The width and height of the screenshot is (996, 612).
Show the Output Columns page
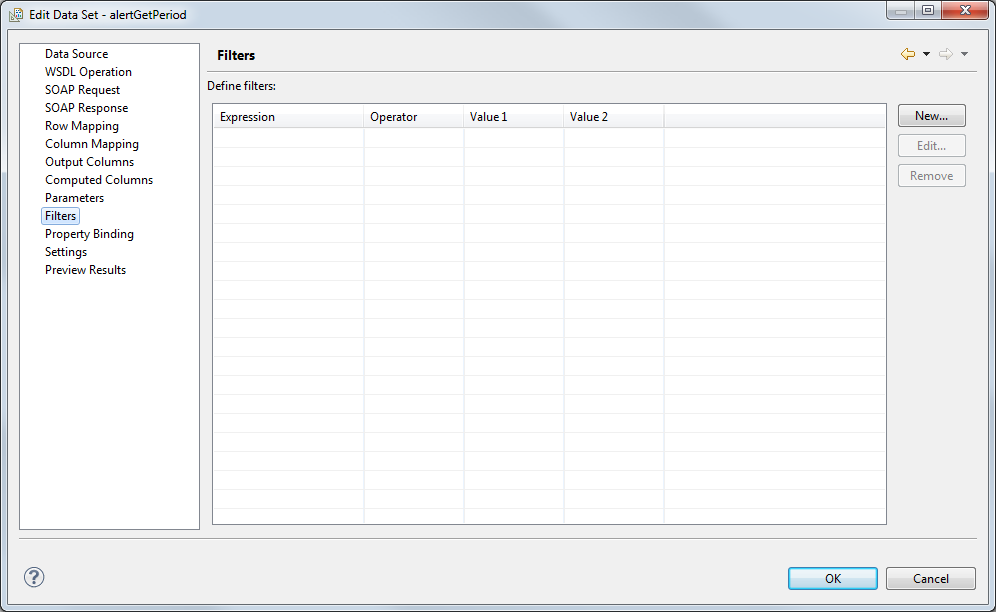click(x=89, y=162)
